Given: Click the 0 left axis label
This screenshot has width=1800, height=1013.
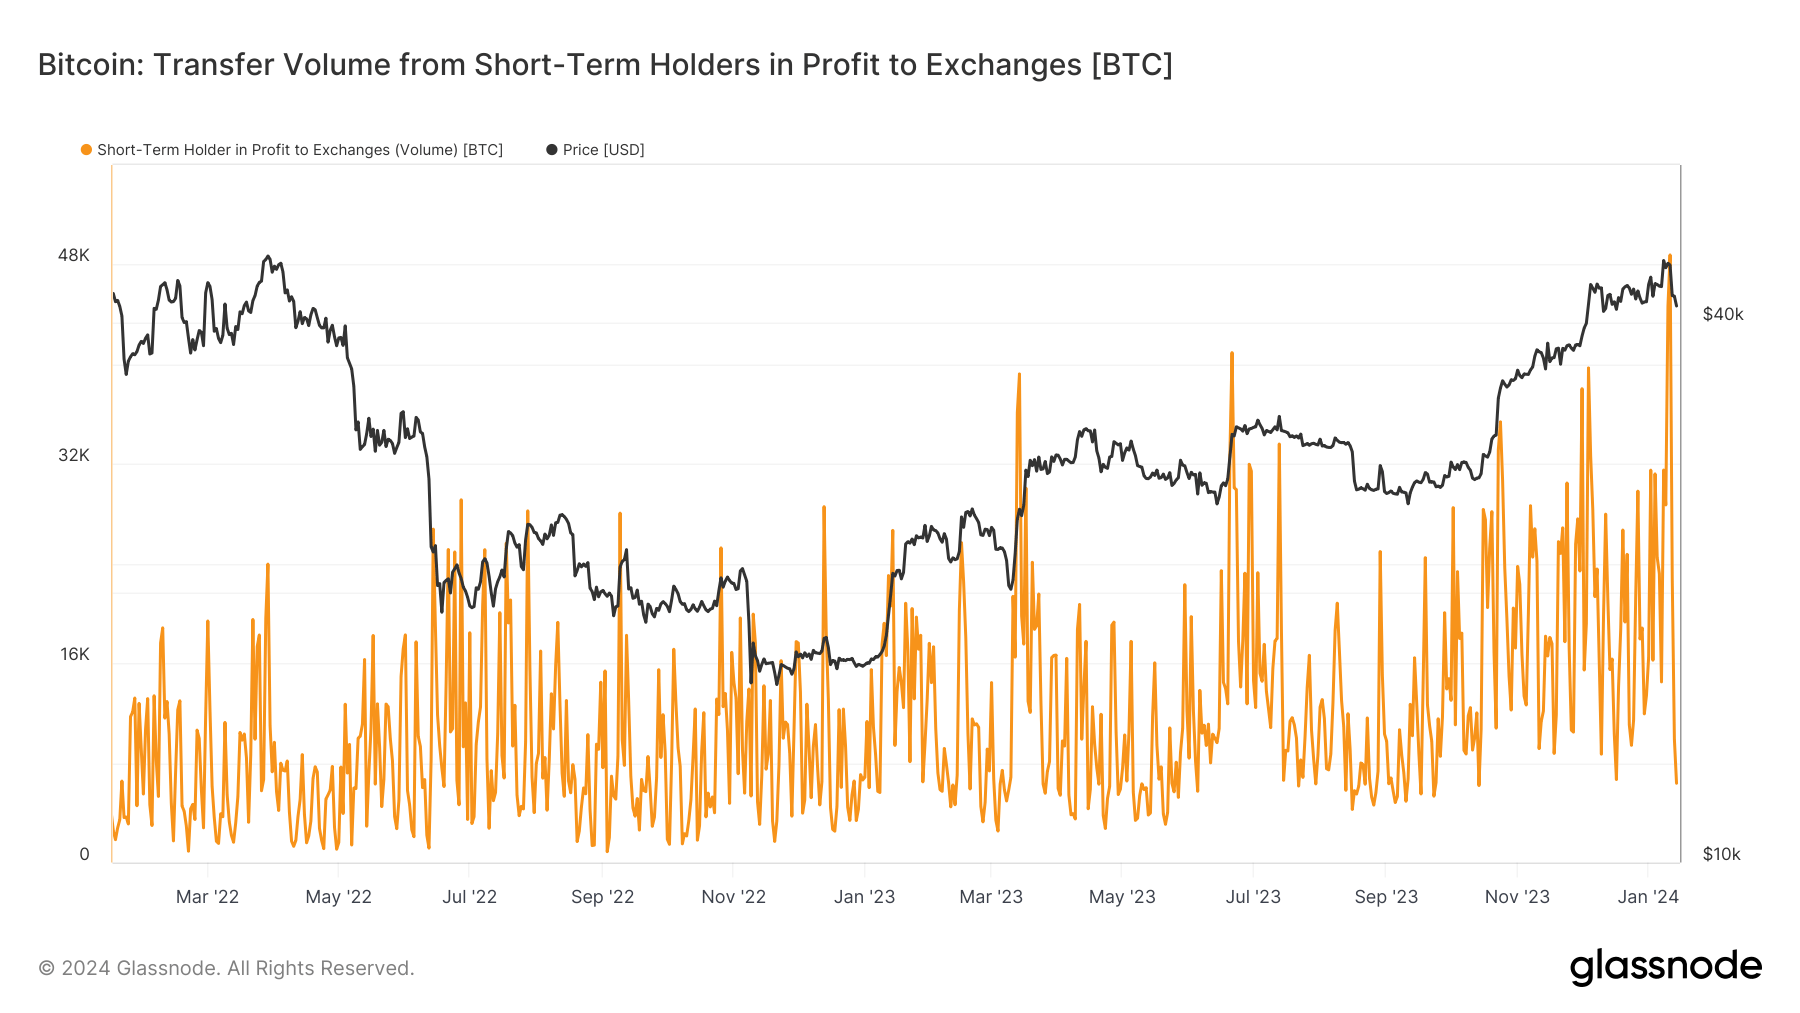Looking at the screenshot, I should point(85,854).
